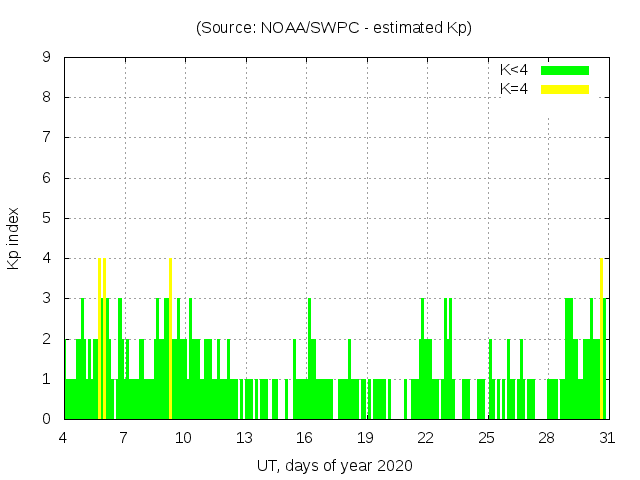Click the NOAA/SWPC source title text
Image resolution: width=640 pixels, height=480 pixels.
[334, 28]
